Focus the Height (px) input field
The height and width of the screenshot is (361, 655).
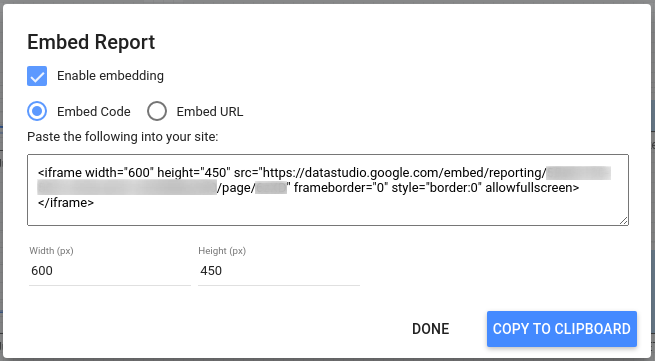(279, 271)
